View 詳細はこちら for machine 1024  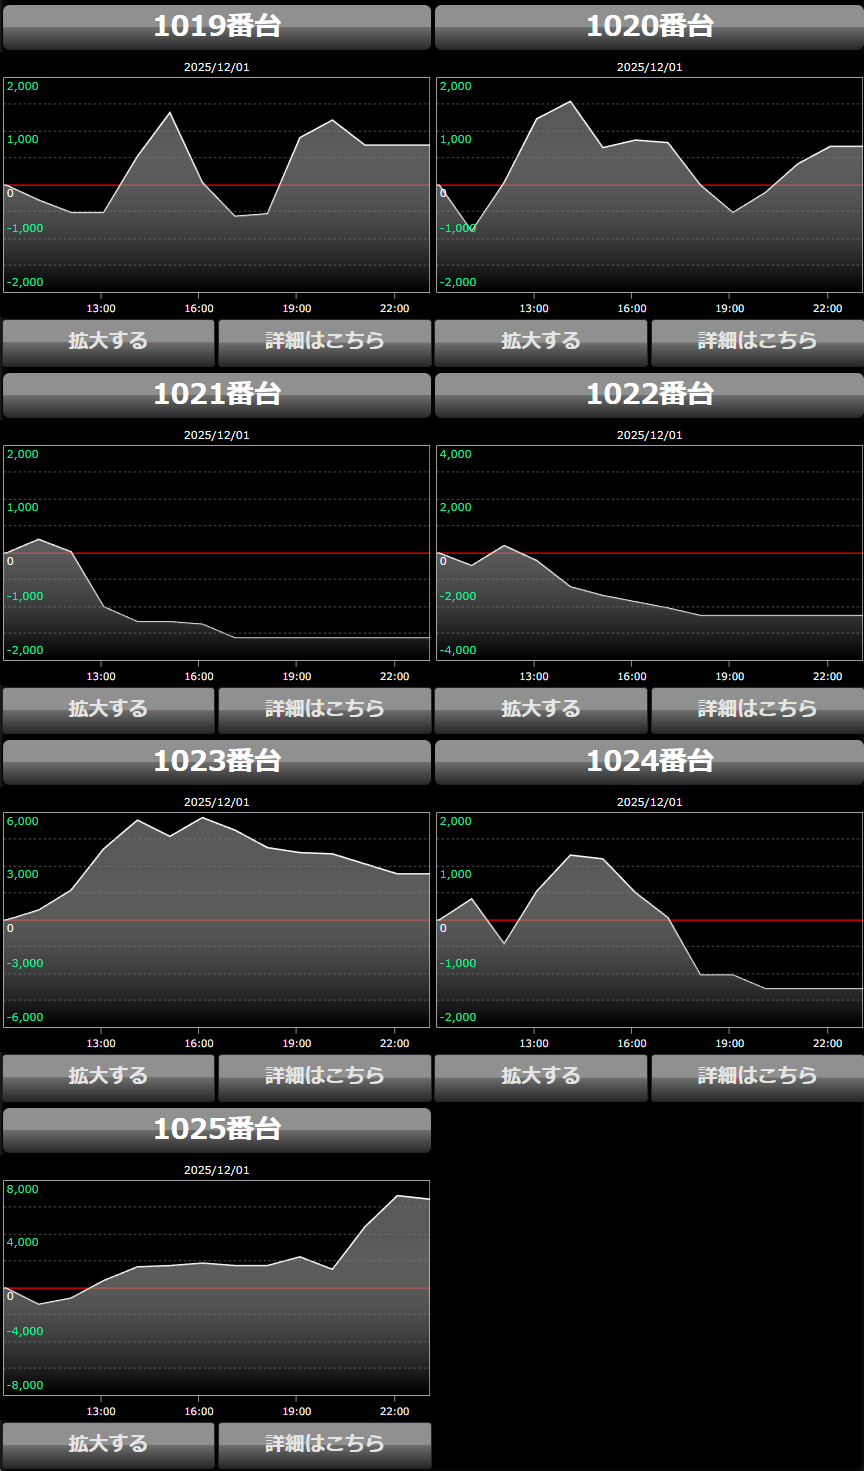coord(757,1077)
